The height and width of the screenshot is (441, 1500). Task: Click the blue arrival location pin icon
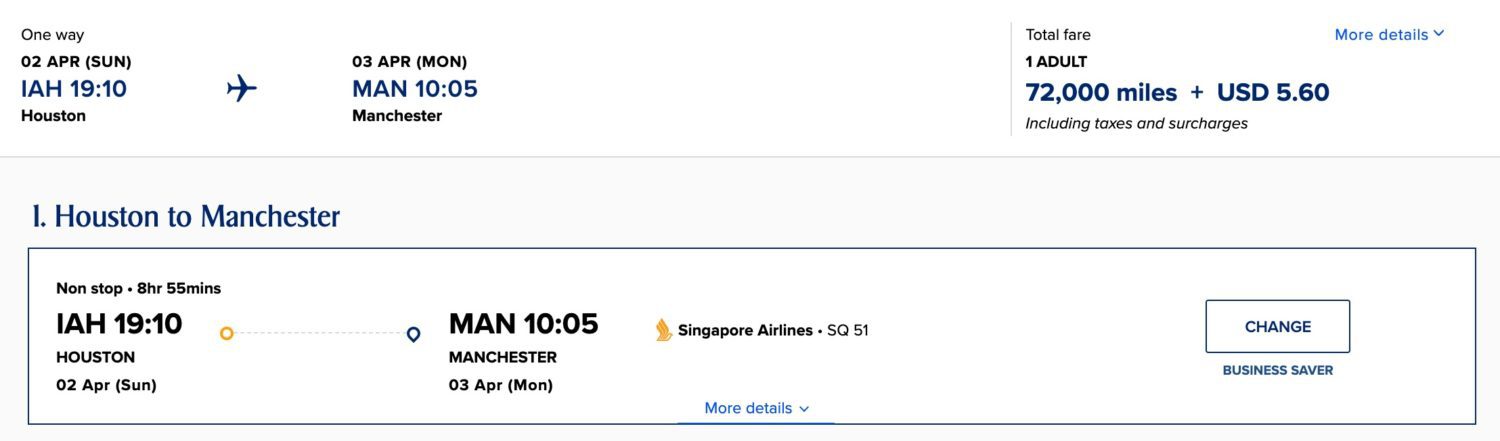[413, 334]
